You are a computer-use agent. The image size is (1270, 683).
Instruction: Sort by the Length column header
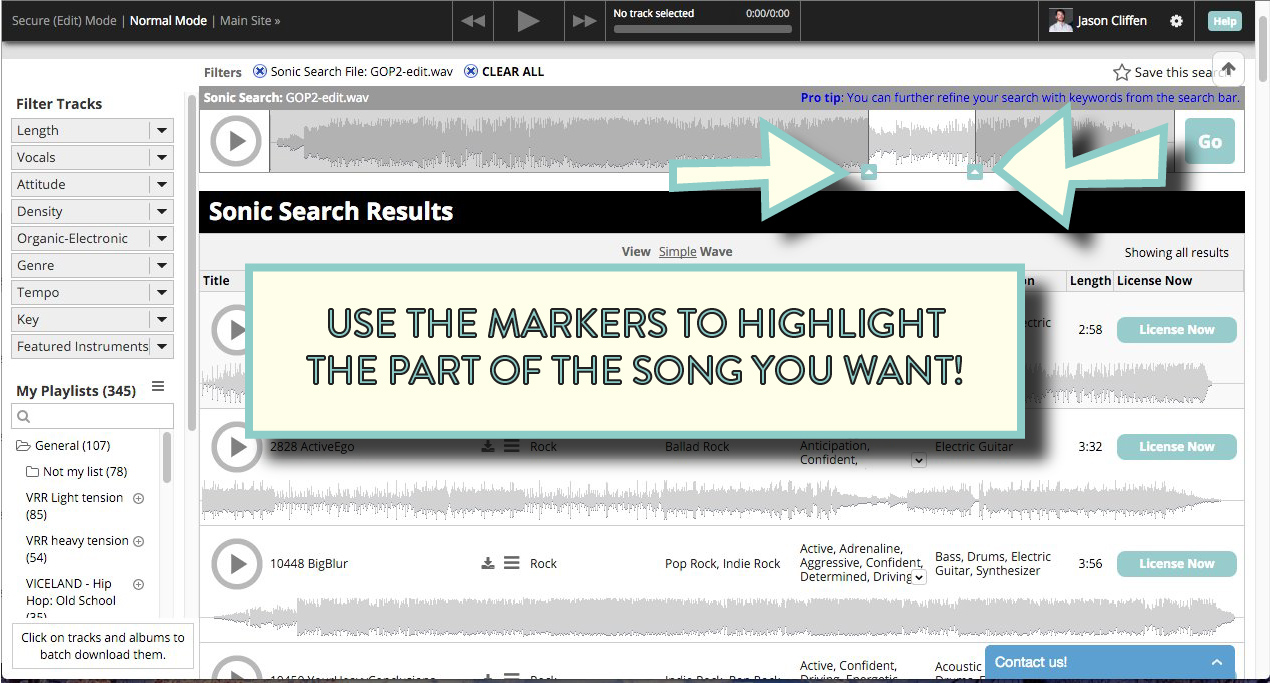click(1090, 281)
